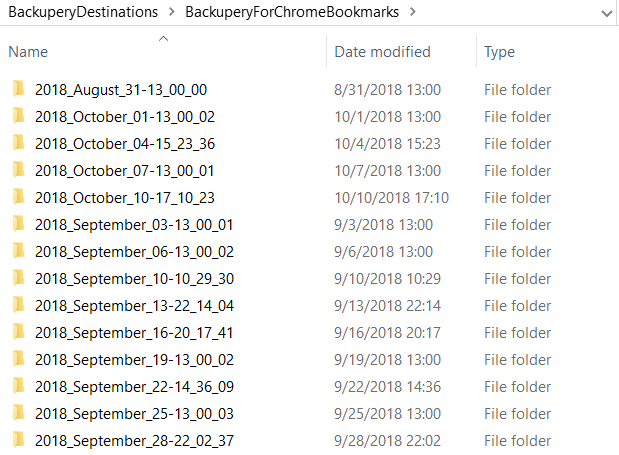Expand chevron after BackuperyForChromeBookmarks breadcrumb
619x455 pixels.
[x=413, y=12]
